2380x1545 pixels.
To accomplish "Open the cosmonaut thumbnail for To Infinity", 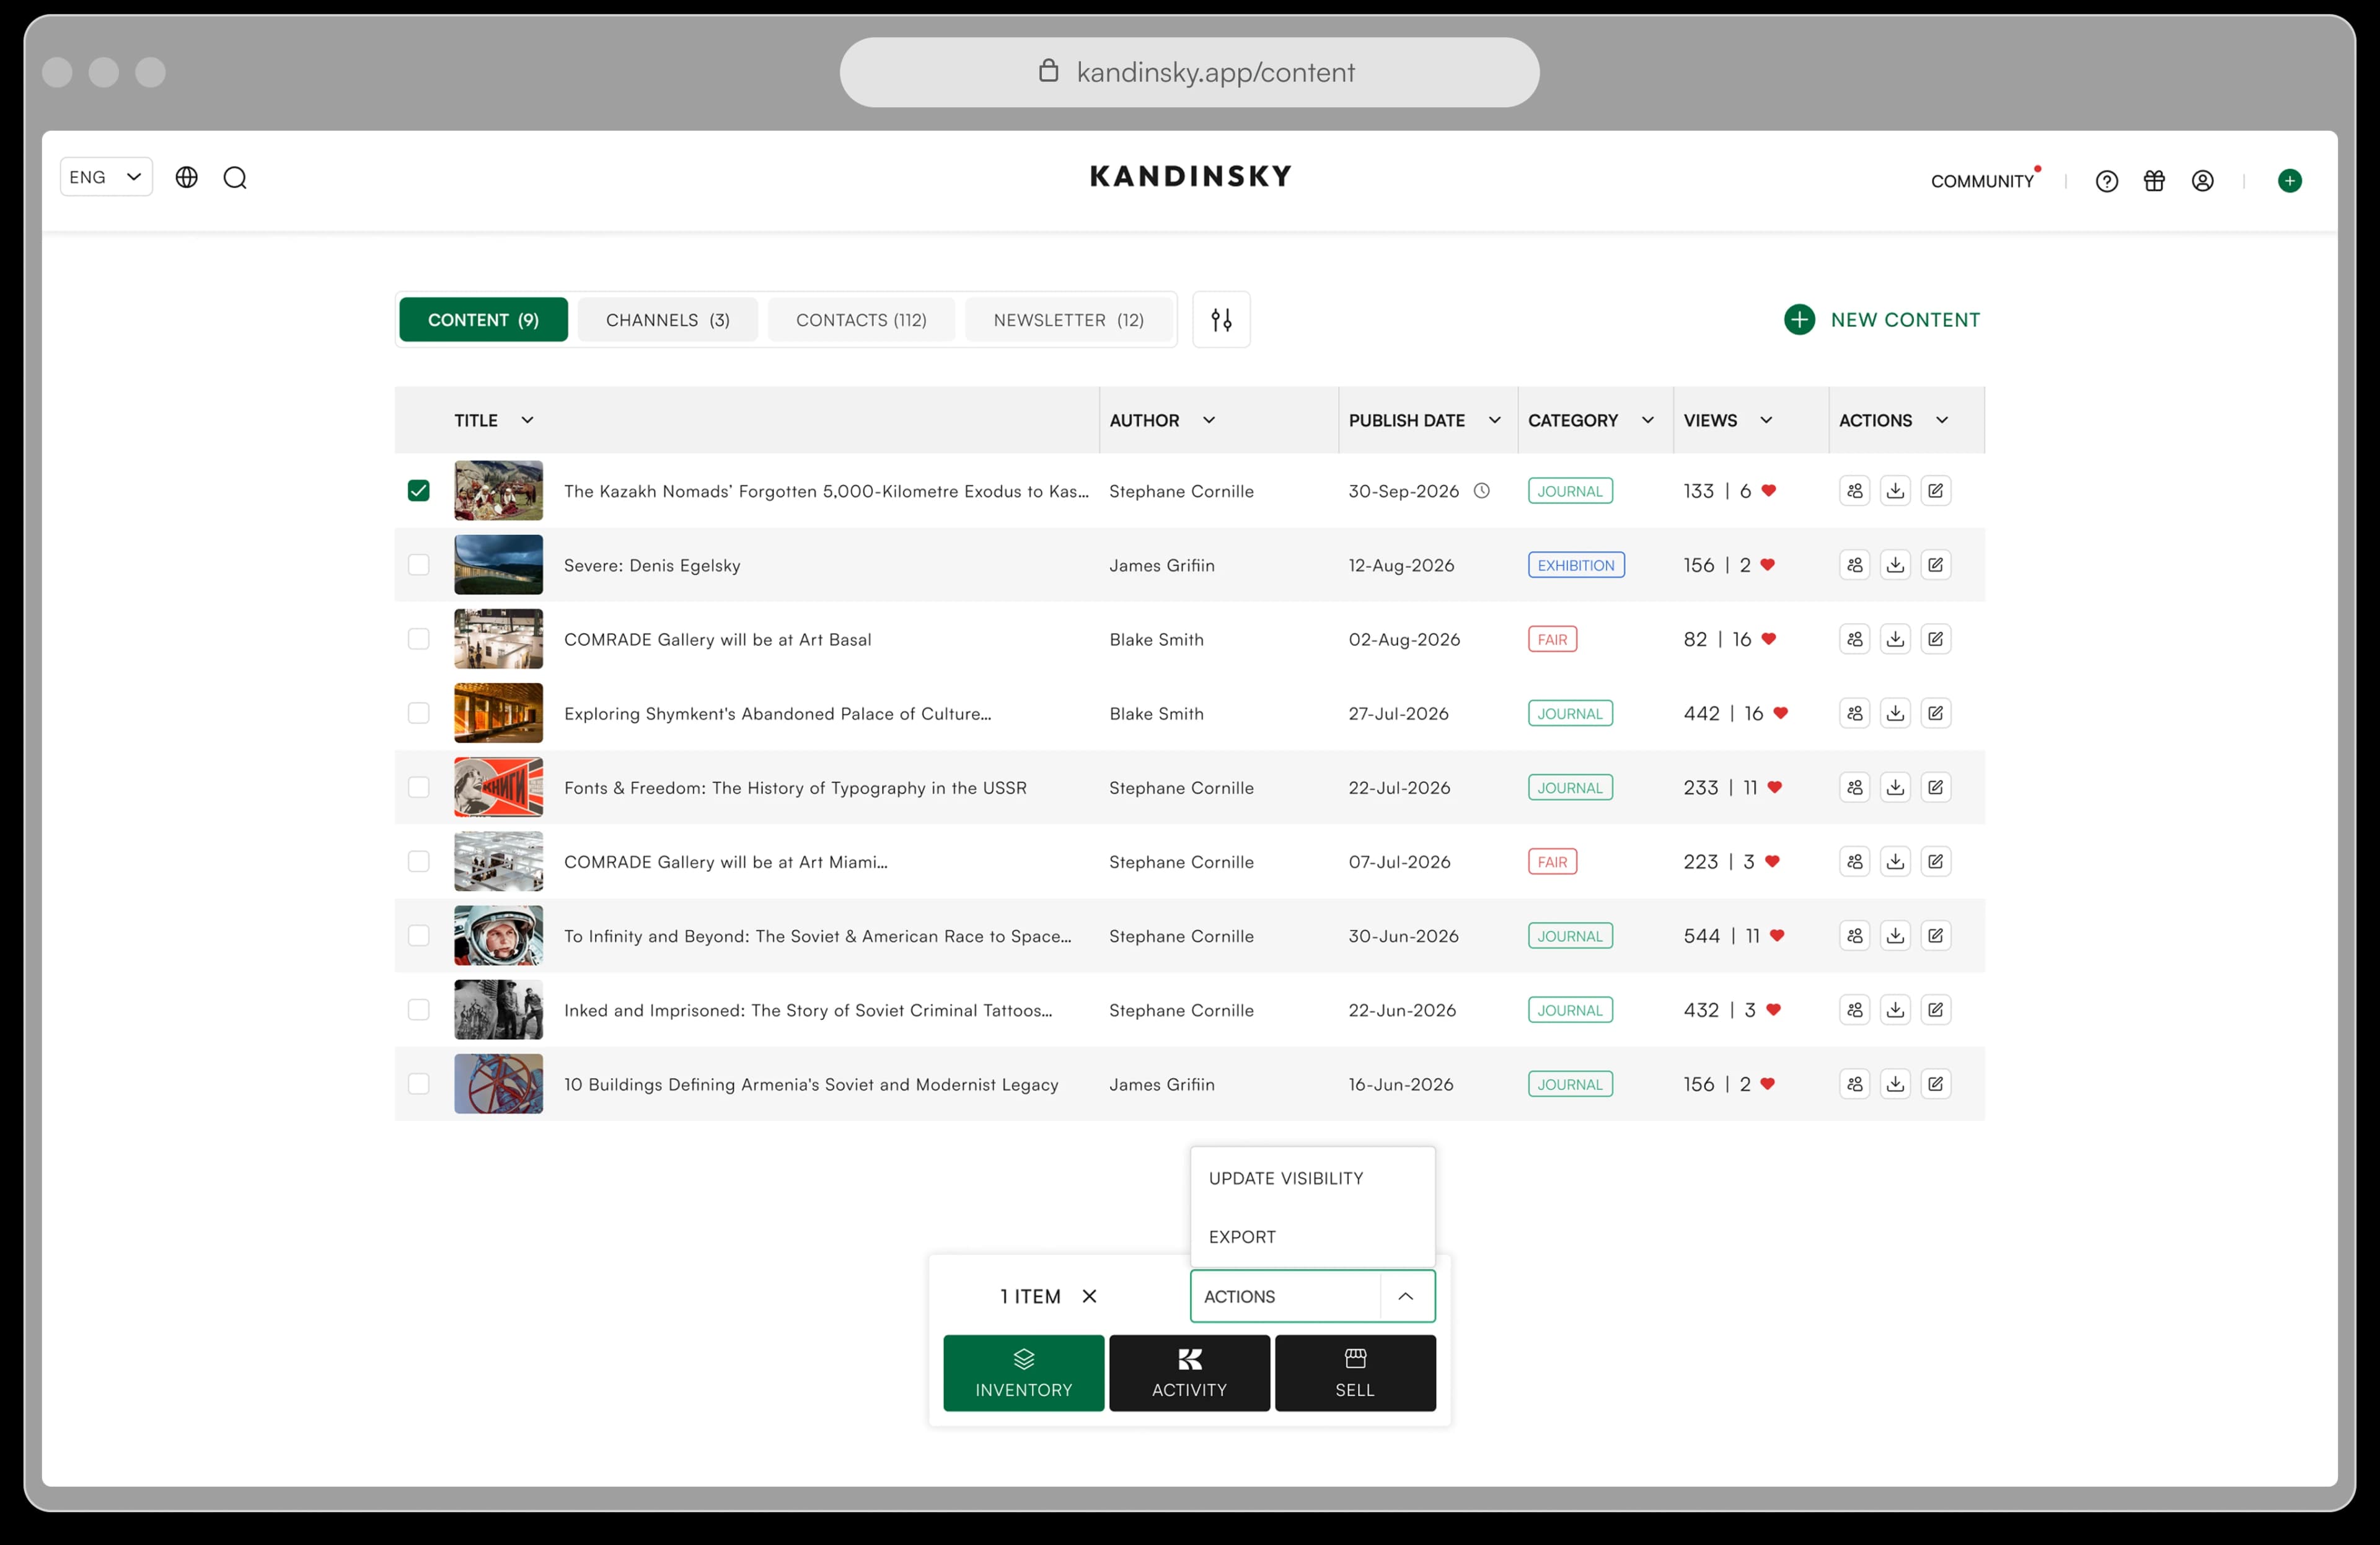I will [498, 936].
